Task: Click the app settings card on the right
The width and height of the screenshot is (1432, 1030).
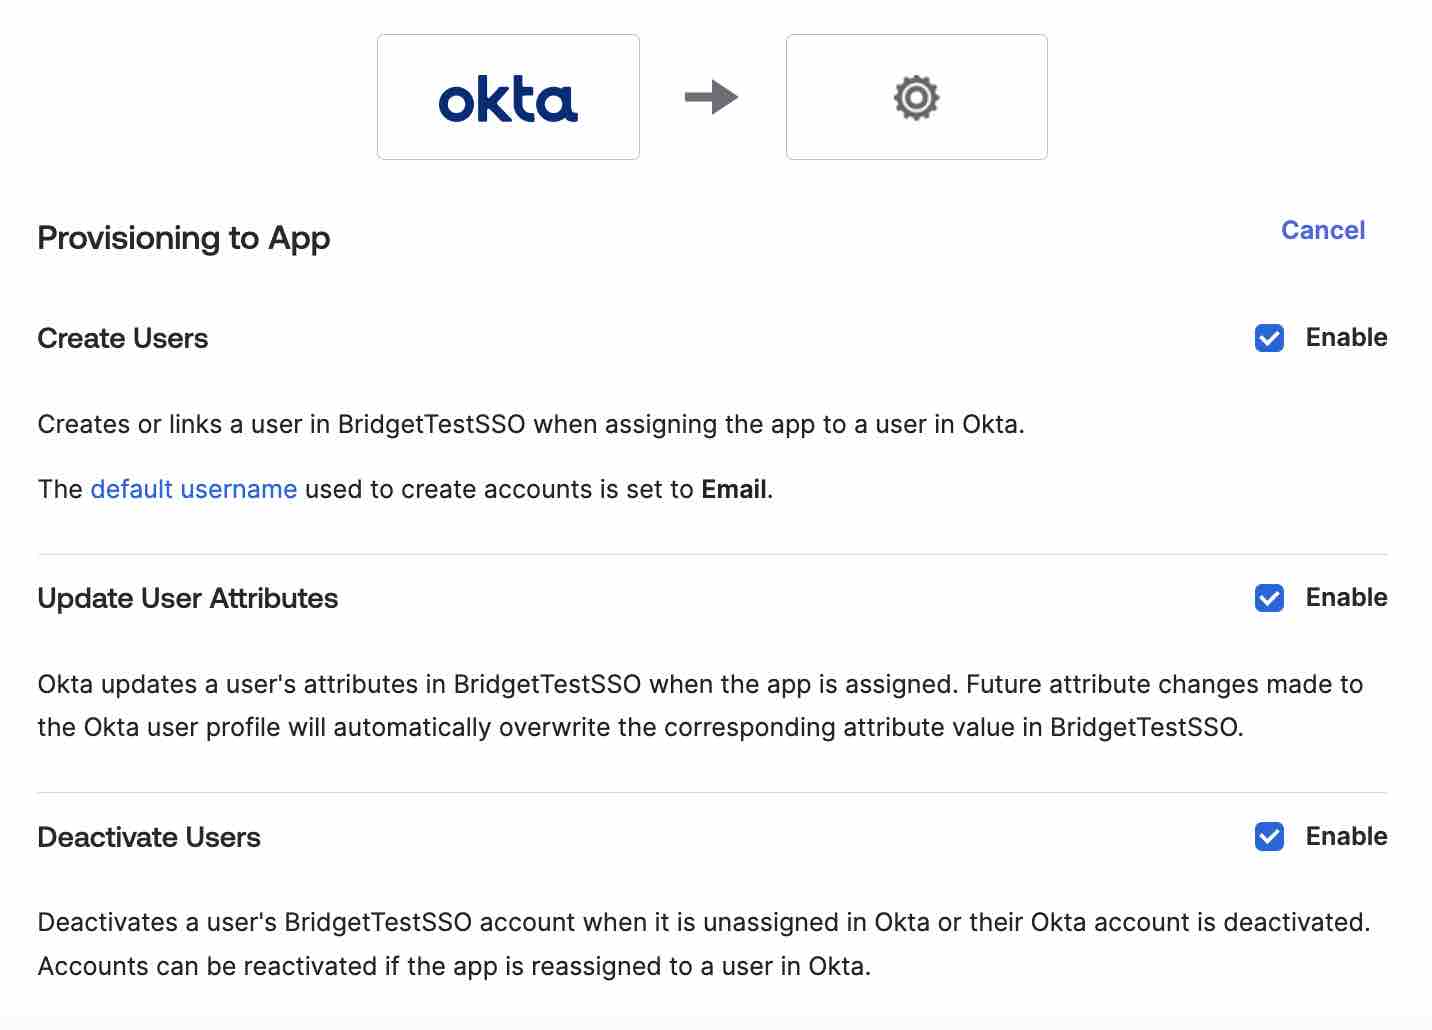Action: point(915,97)
